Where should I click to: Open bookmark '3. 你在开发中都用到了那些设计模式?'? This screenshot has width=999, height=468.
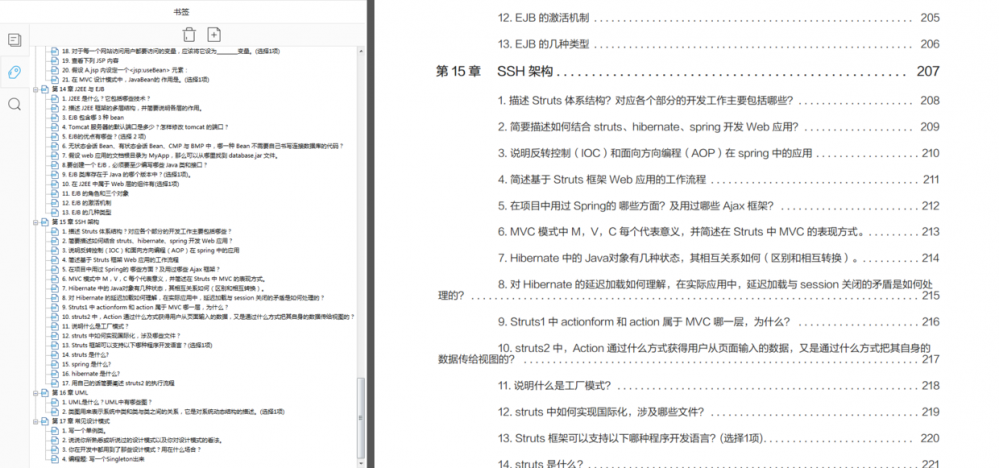click(x=132, y=450)
